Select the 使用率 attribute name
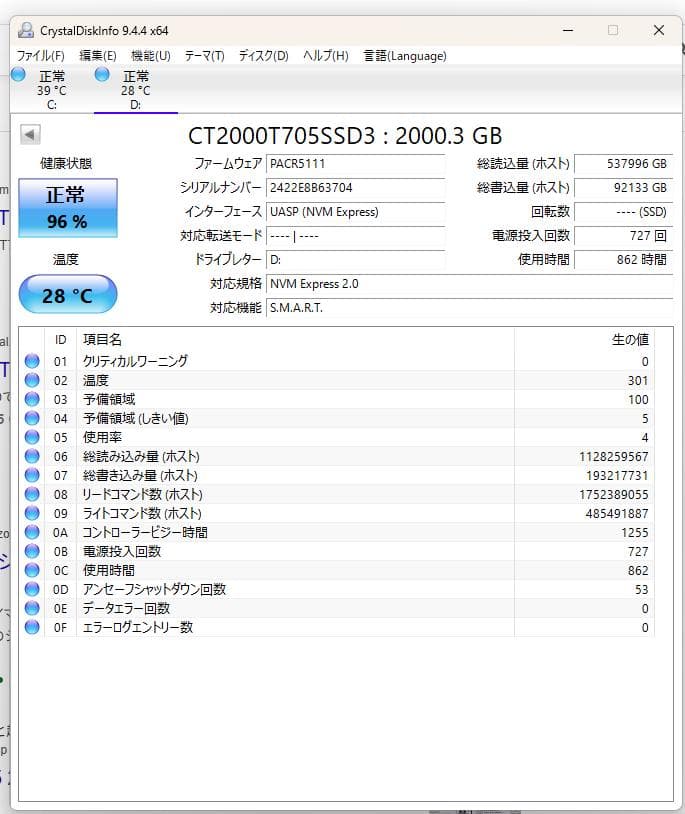This screenshot has height=814, width=685. click(102, 437)
